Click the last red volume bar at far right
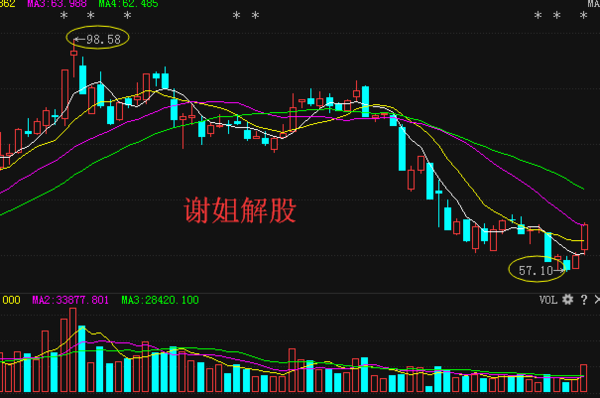Screen dimensions: 600x398 click(584, 378)
